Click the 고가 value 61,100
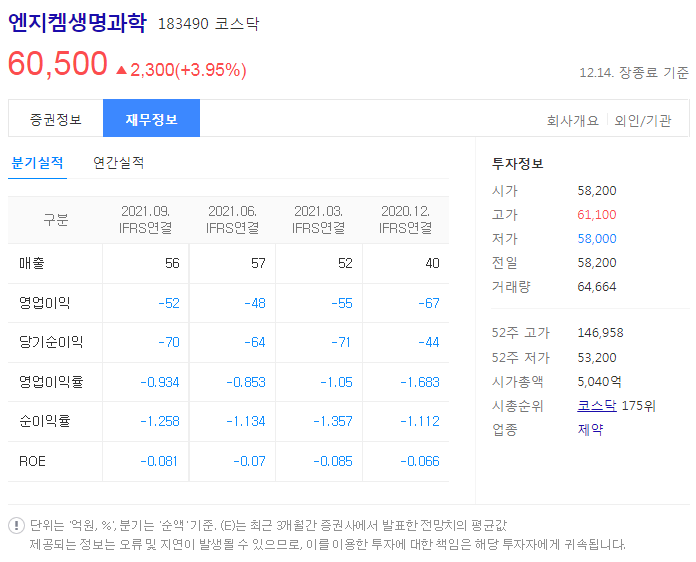The height and width of the screenshot is (562, 696). coord(597,214)
